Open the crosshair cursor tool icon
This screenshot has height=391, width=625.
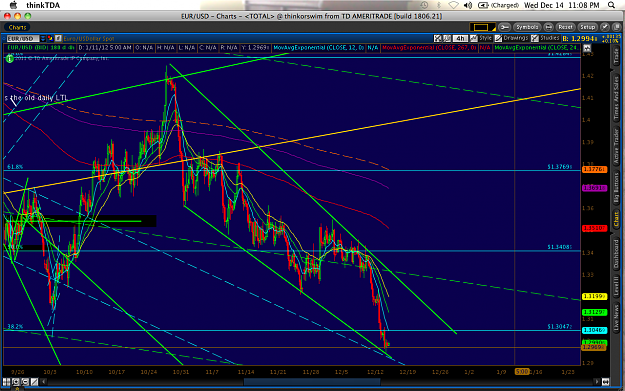click(x=438, y=38)
